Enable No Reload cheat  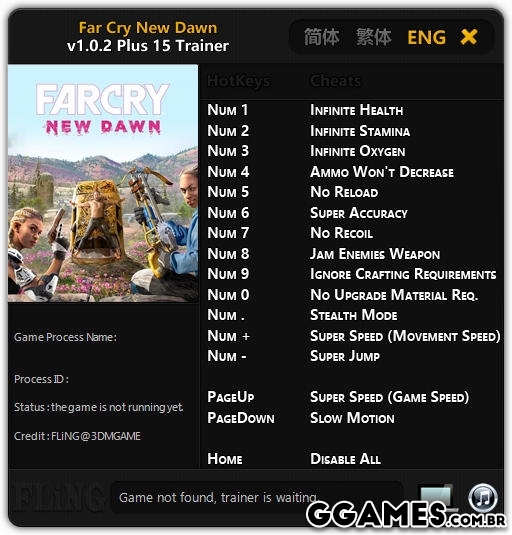[344, 192]
